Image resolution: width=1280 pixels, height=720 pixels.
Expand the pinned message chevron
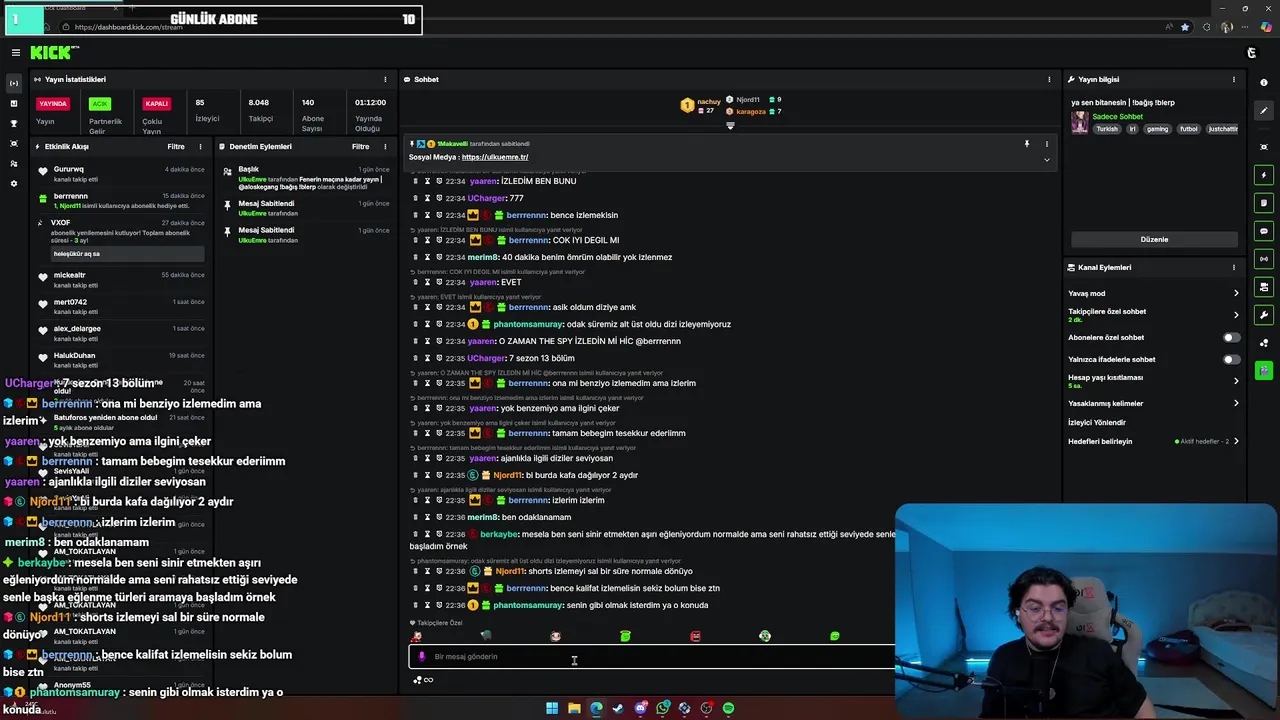1046,160
